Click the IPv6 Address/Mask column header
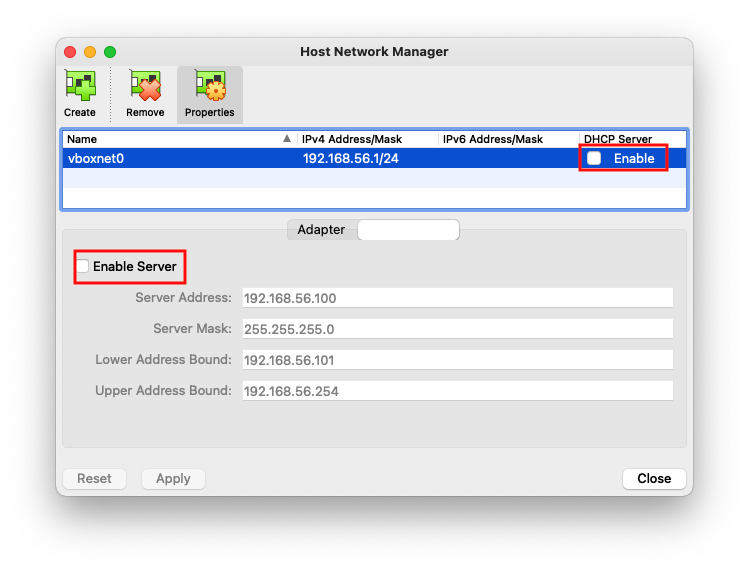The width and height of the screenshot is (749, 570). (508, 139)
